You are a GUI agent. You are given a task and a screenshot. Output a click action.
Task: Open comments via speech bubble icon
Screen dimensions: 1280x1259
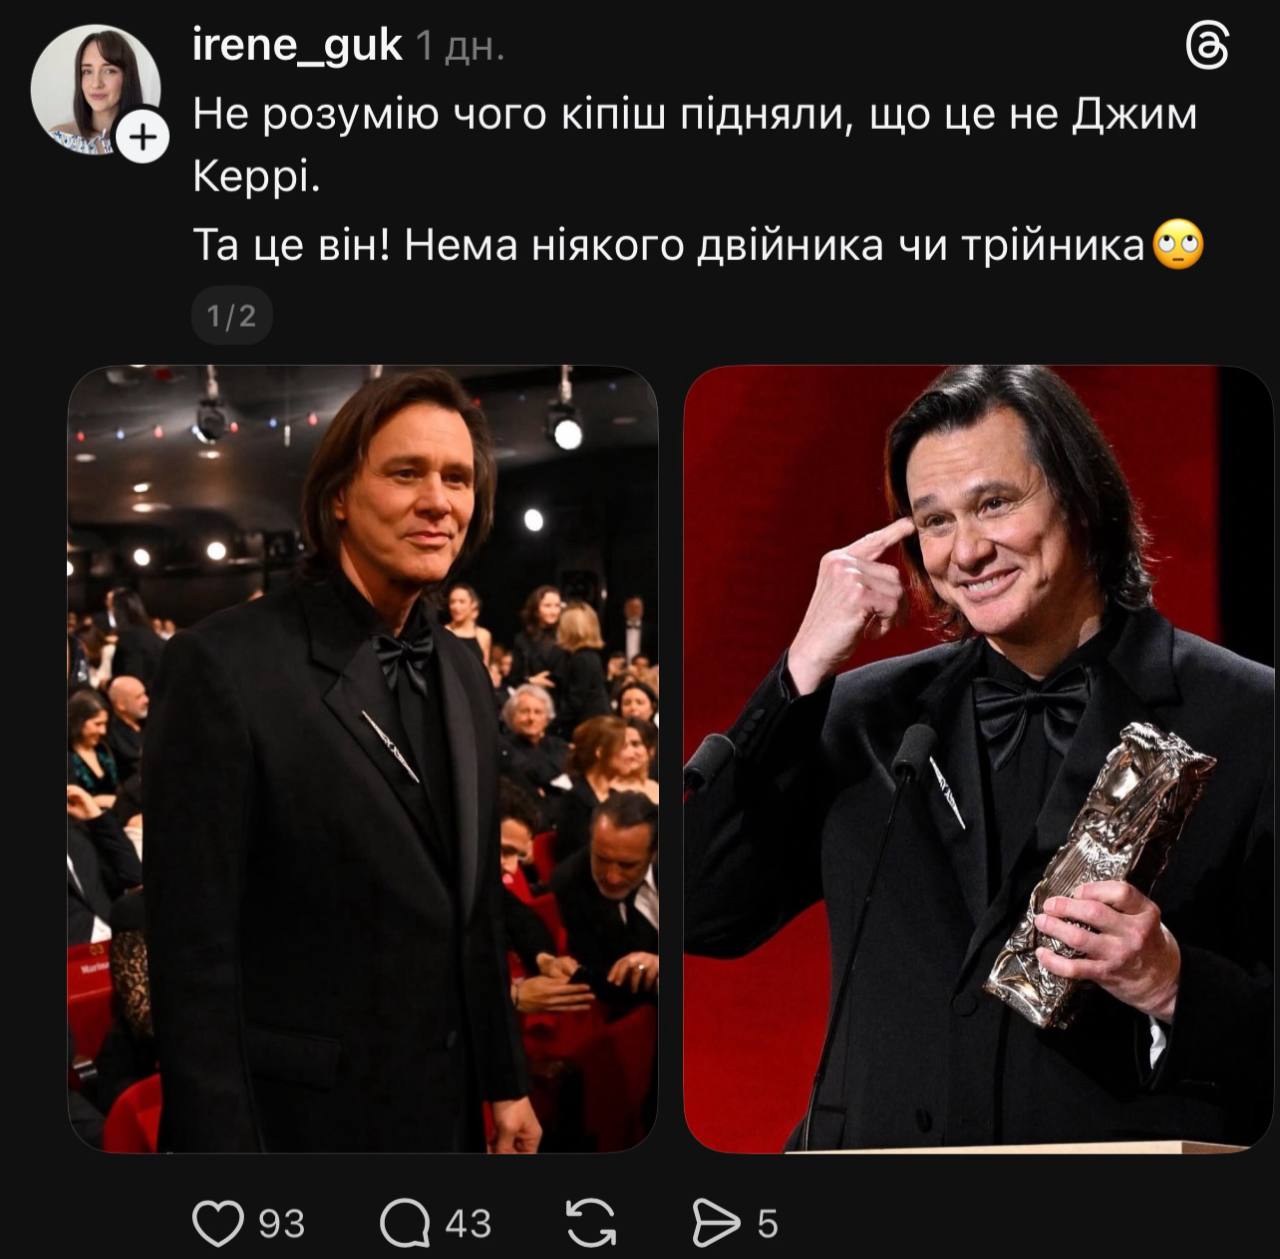pos(405,1222)
